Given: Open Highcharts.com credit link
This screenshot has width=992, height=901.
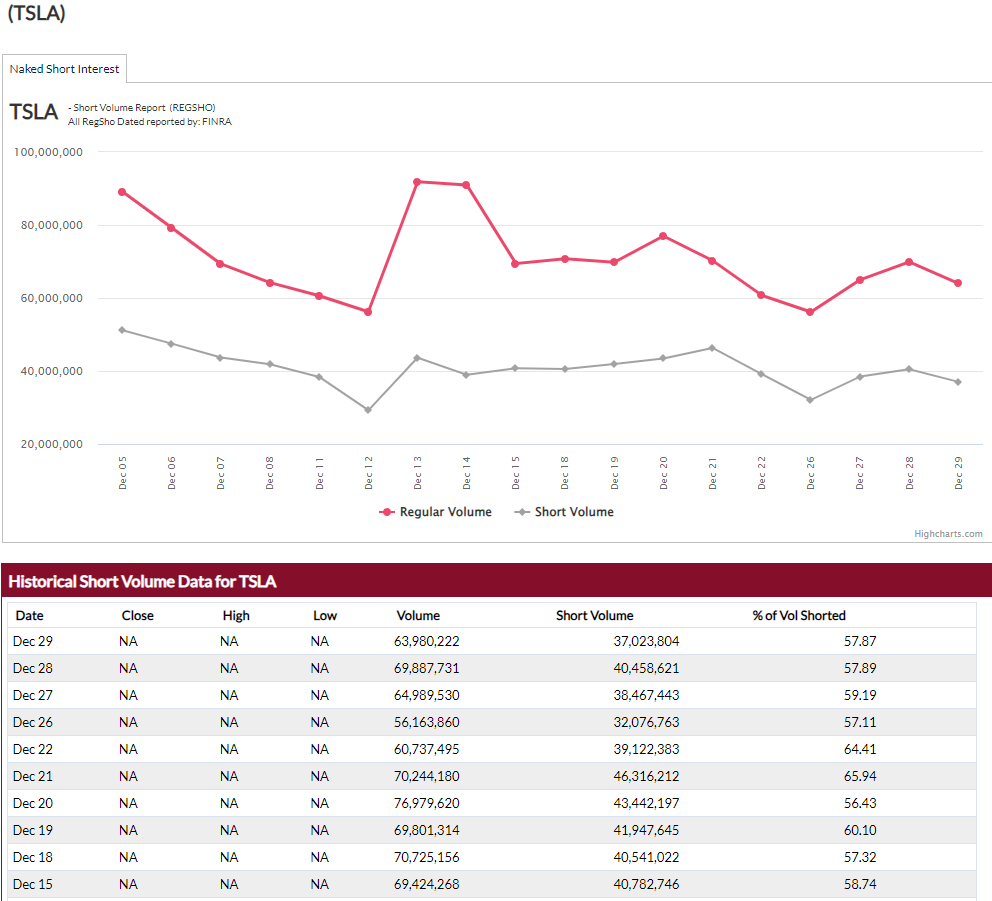Looking at the screenshot, I should coord(948,533).
